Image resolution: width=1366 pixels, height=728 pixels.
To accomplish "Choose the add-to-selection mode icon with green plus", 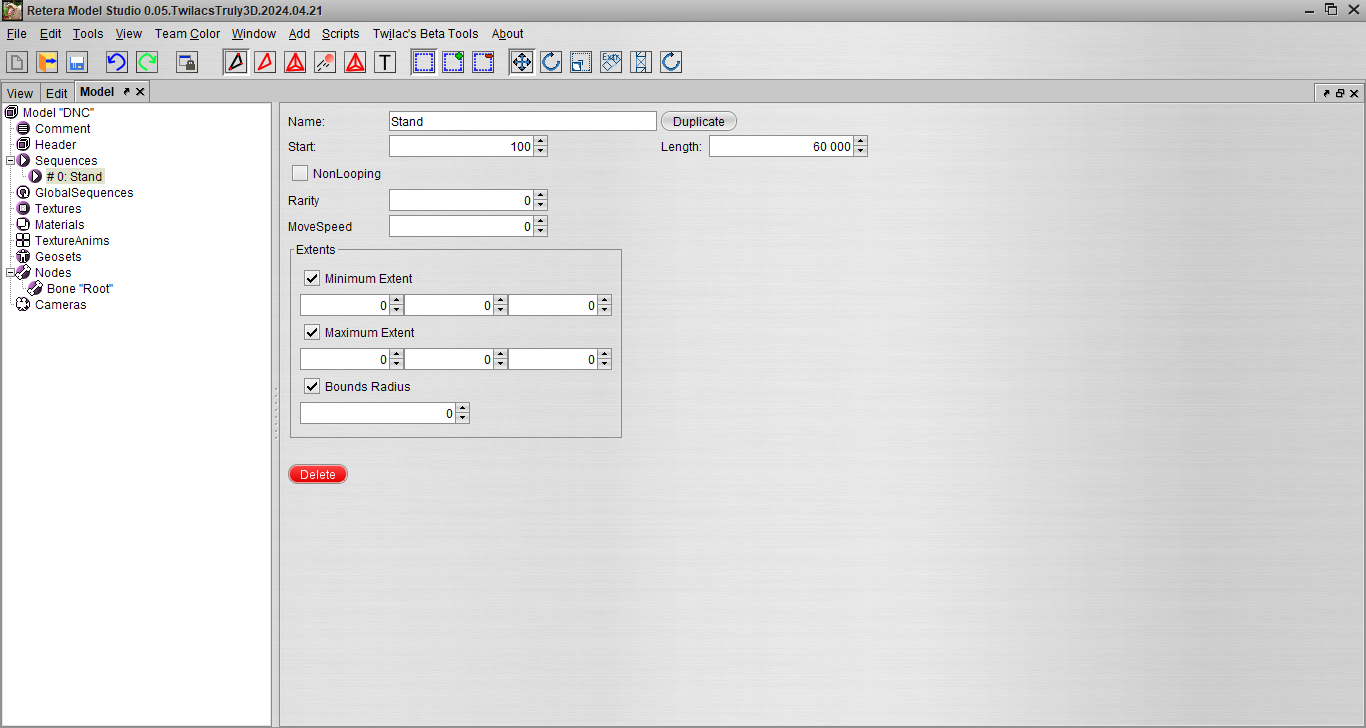I will [x=454, y=62].
